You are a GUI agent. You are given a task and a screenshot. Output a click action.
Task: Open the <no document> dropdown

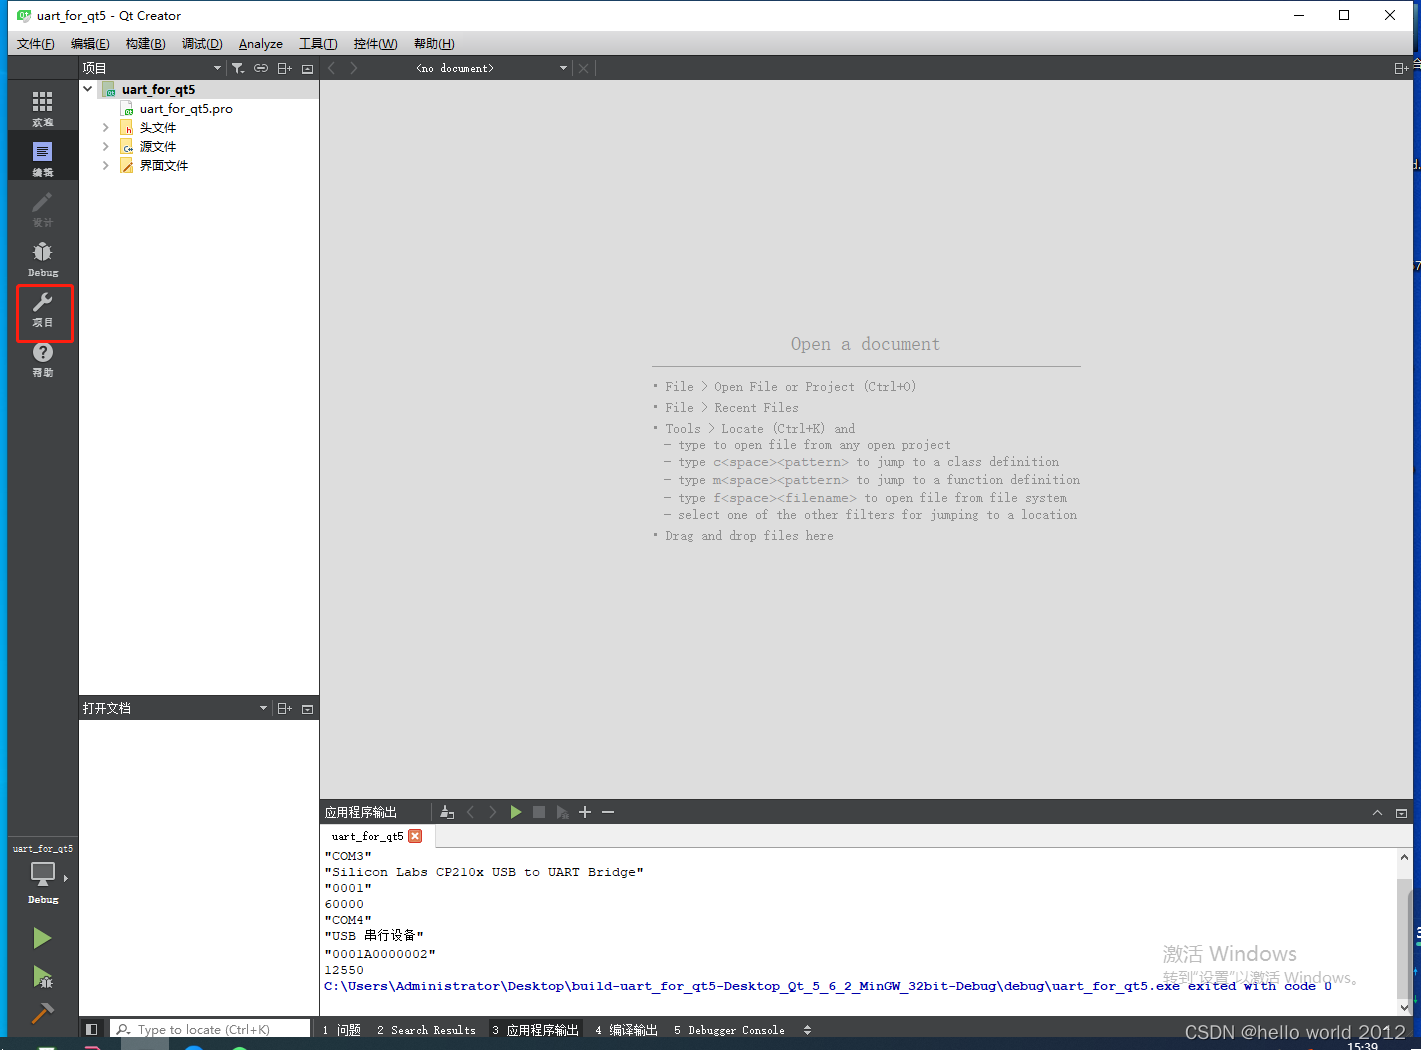(x=490, y=68)
